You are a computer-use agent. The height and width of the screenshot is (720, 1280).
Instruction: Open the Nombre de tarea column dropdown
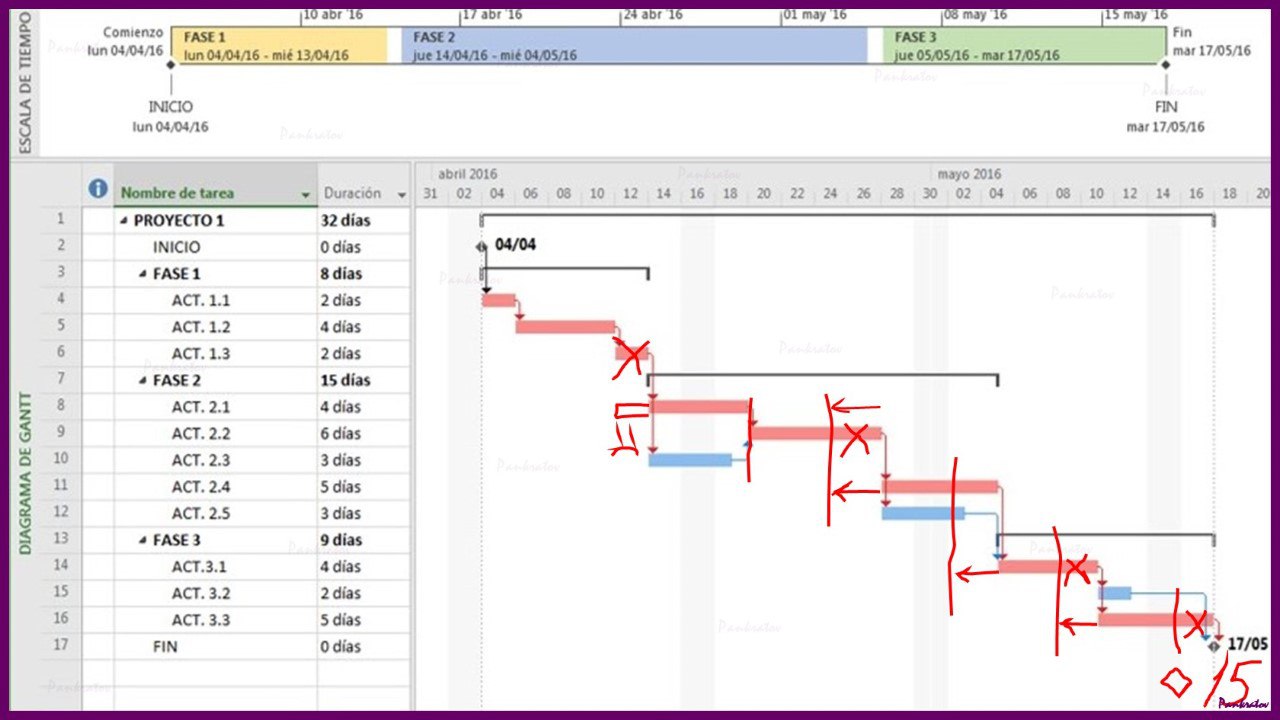click(x=306, y=195)
